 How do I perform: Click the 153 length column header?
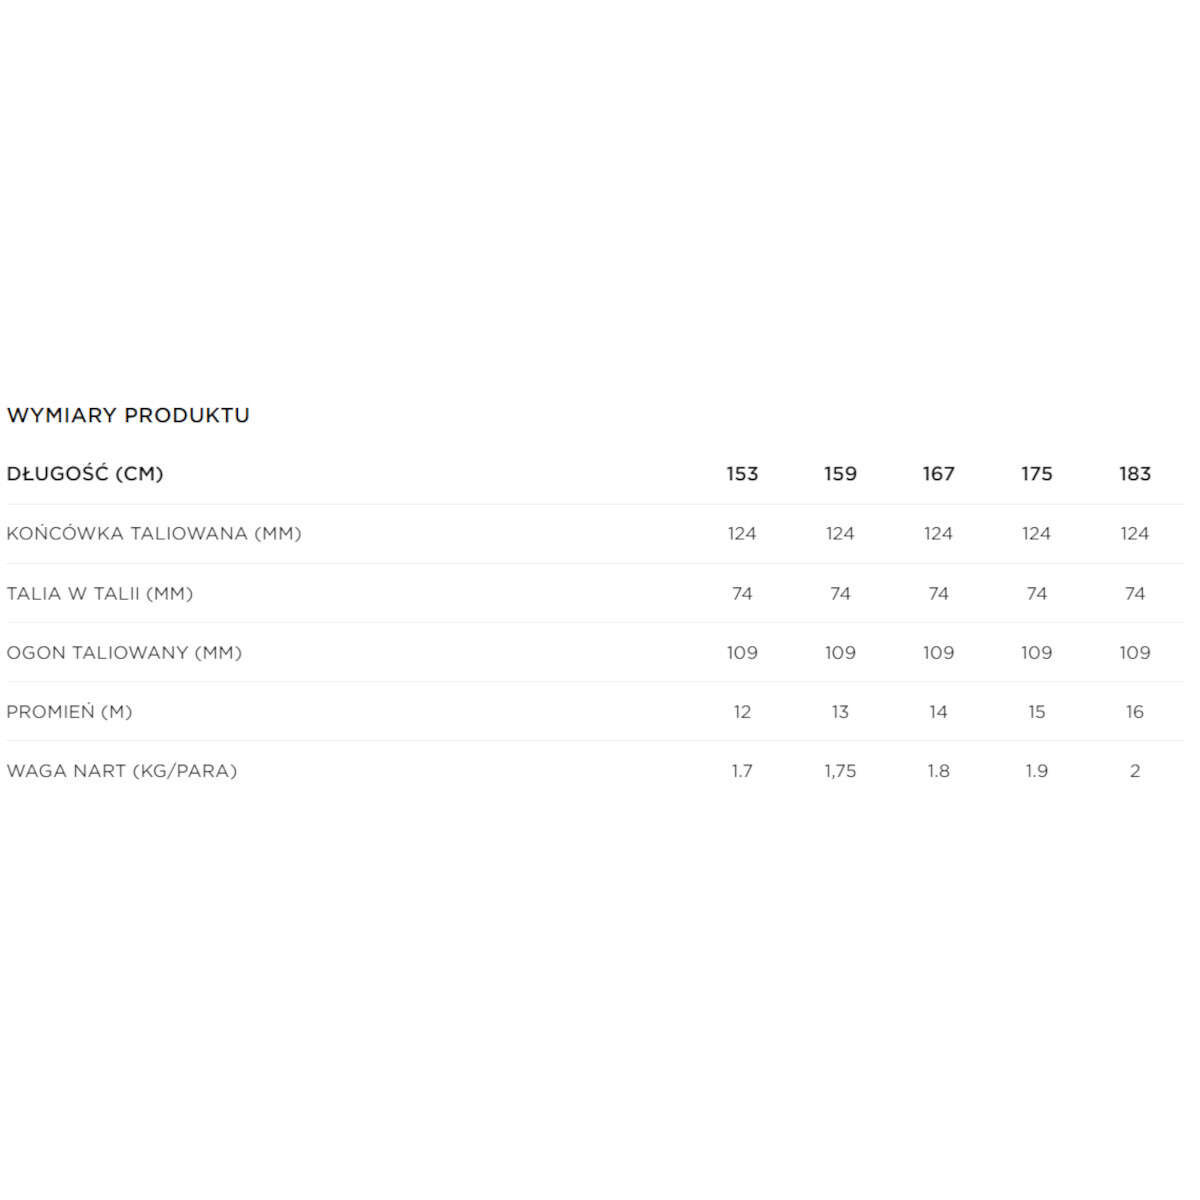click(x=742, y=474)
